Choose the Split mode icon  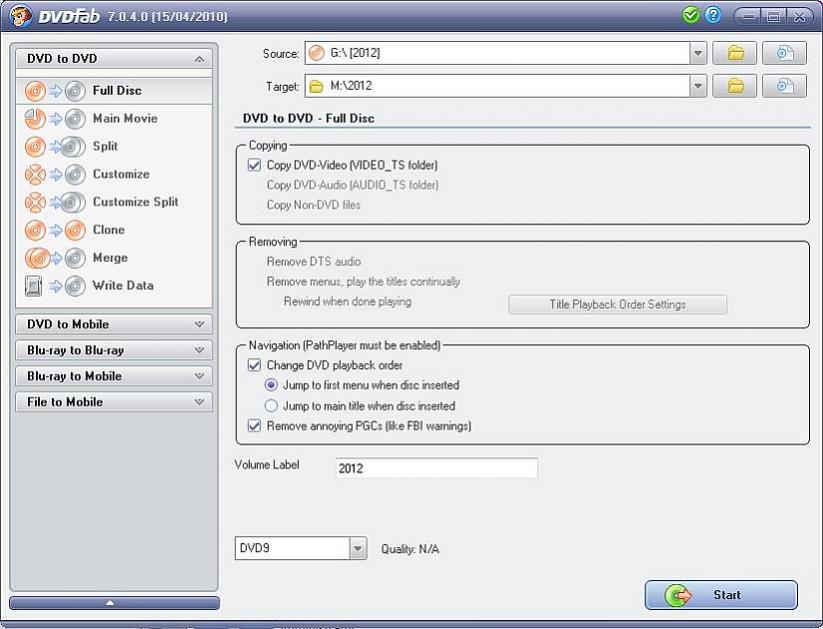pos(54,147)
